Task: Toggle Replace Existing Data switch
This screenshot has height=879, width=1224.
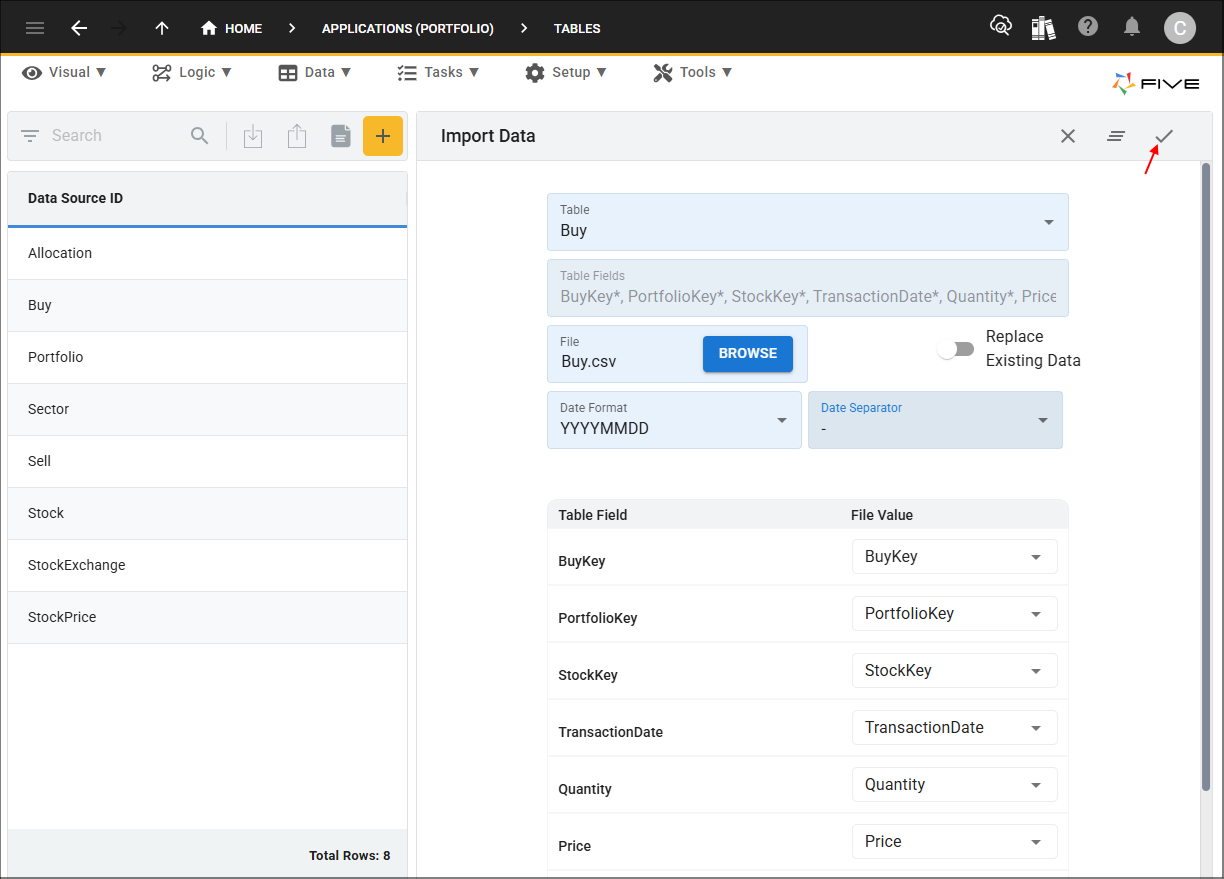Action: (x=956, y=349)
